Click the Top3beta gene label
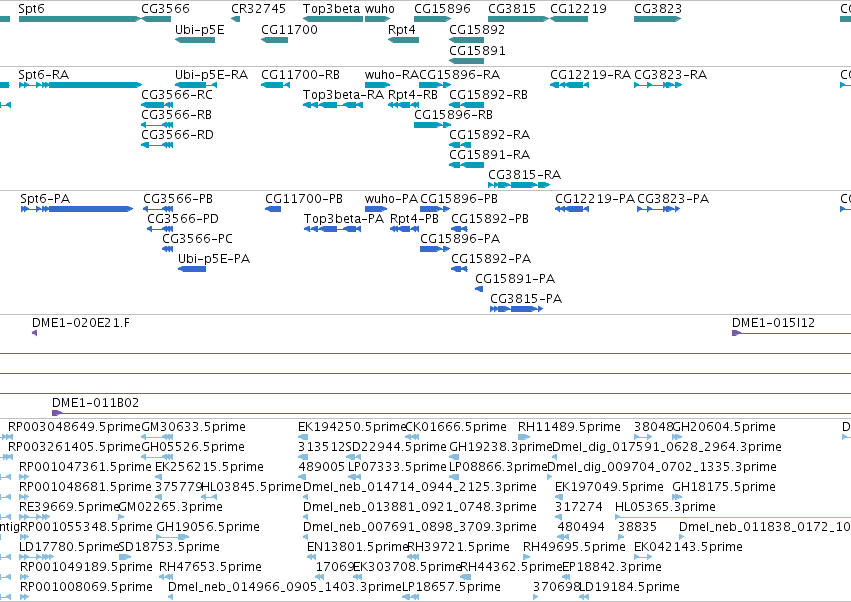Image resolution: width=851 pixels, height=602 pixels. 331,9
